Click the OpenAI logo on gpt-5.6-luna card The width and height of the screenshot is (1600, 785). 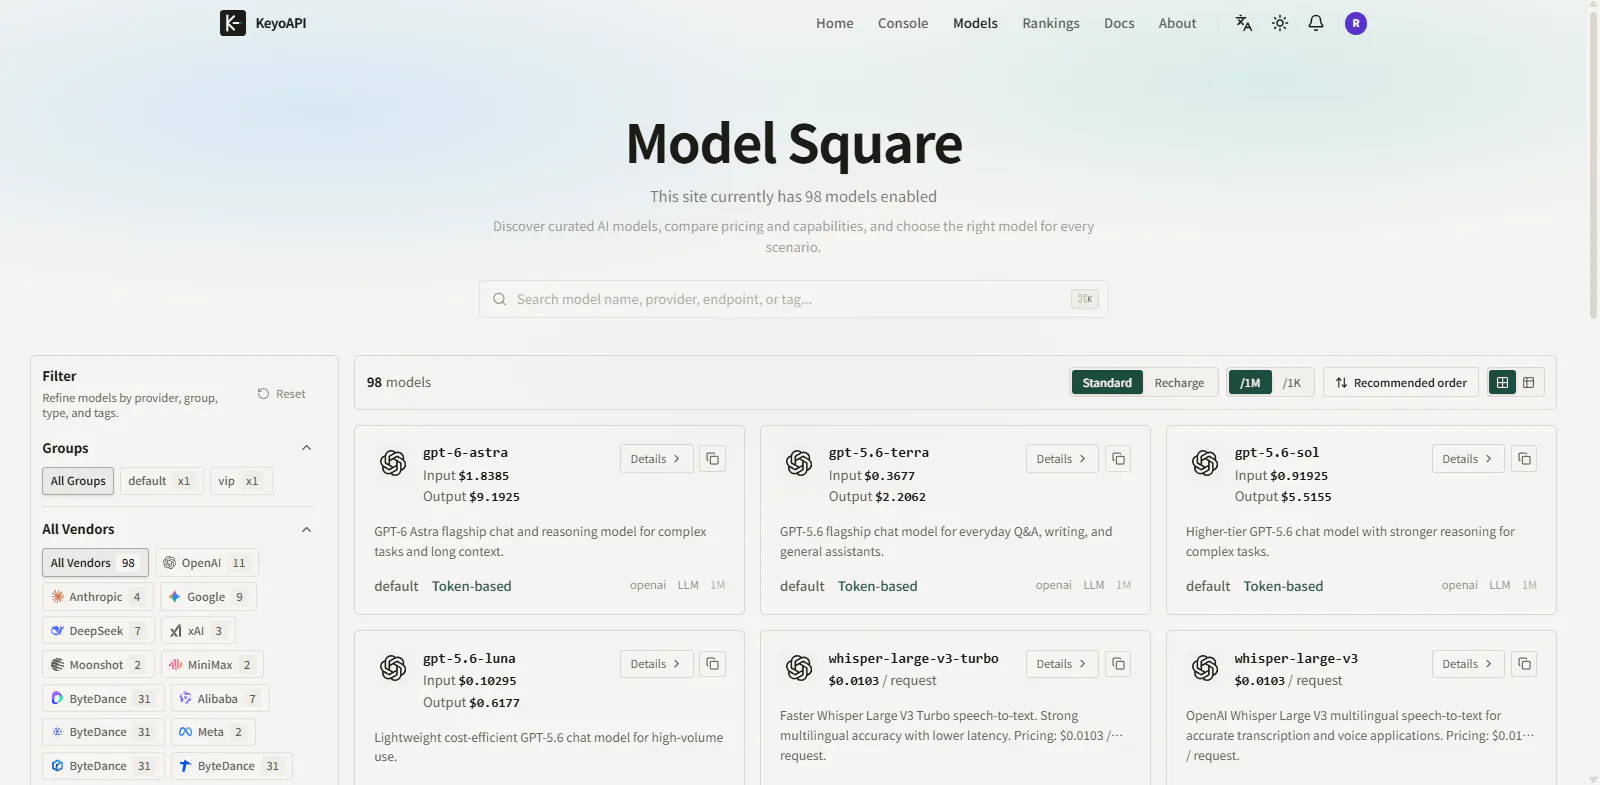click(393, 668)
